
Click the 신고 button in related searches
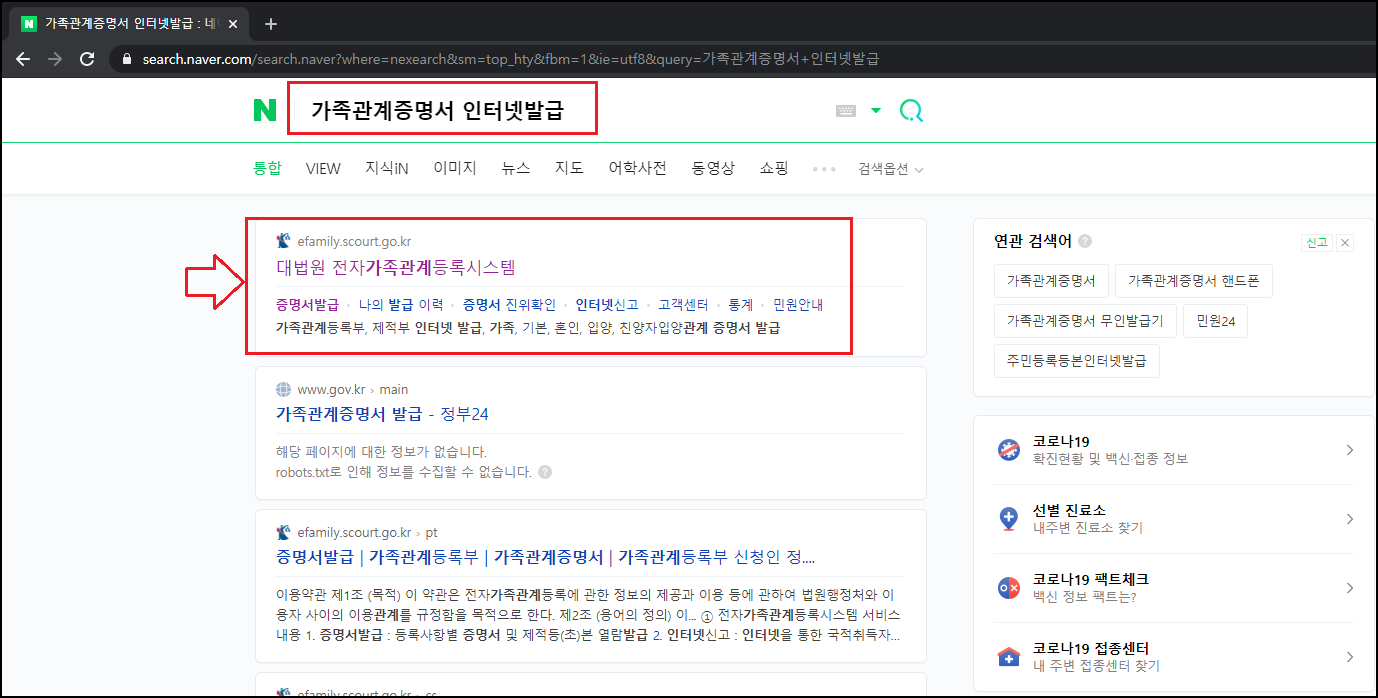tap(1316, 242)
